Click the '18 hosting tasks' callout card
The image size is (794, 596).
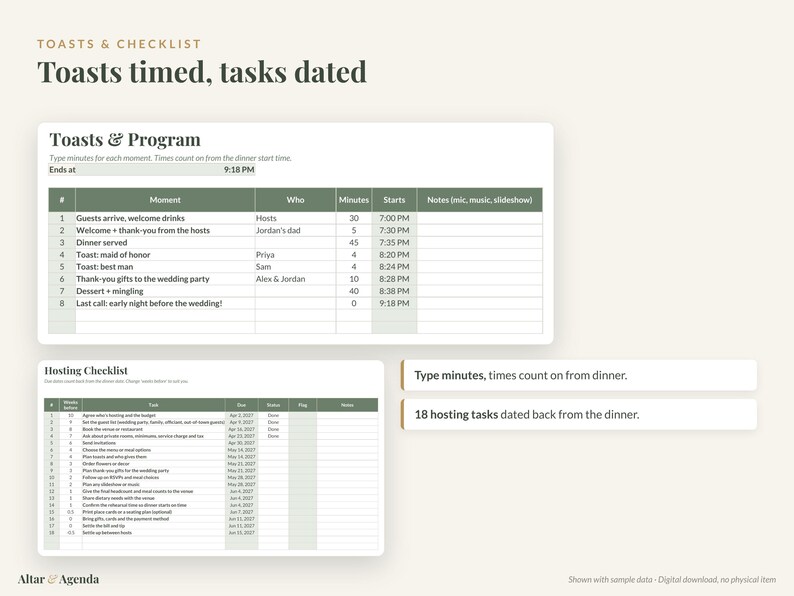point(579,414)
